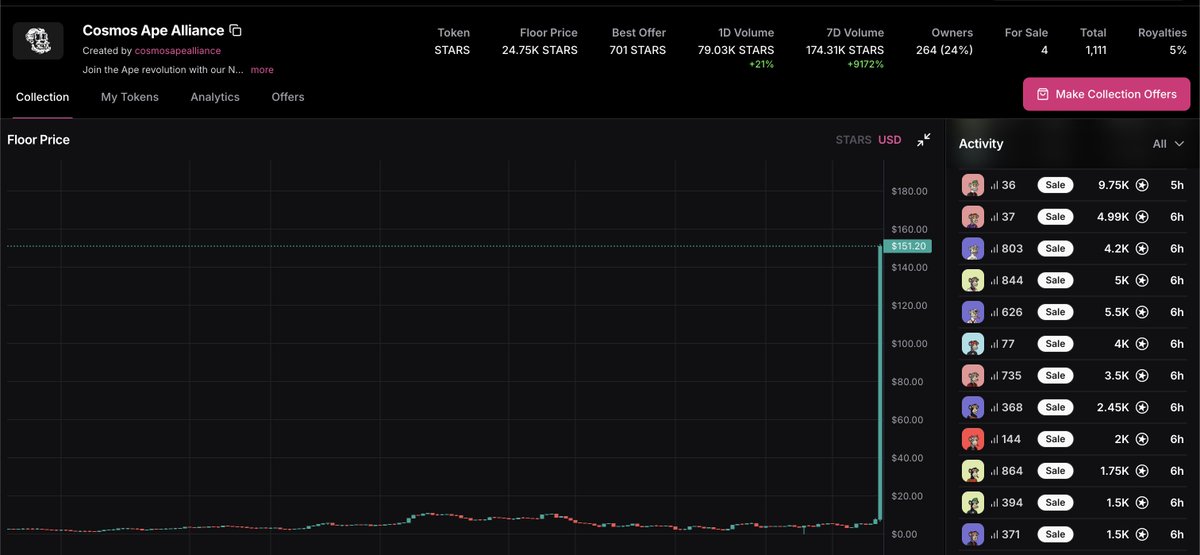Switch chart currency to USD
The height and width of the screenshot is (555, 1200).
click(x=889, y=140)
